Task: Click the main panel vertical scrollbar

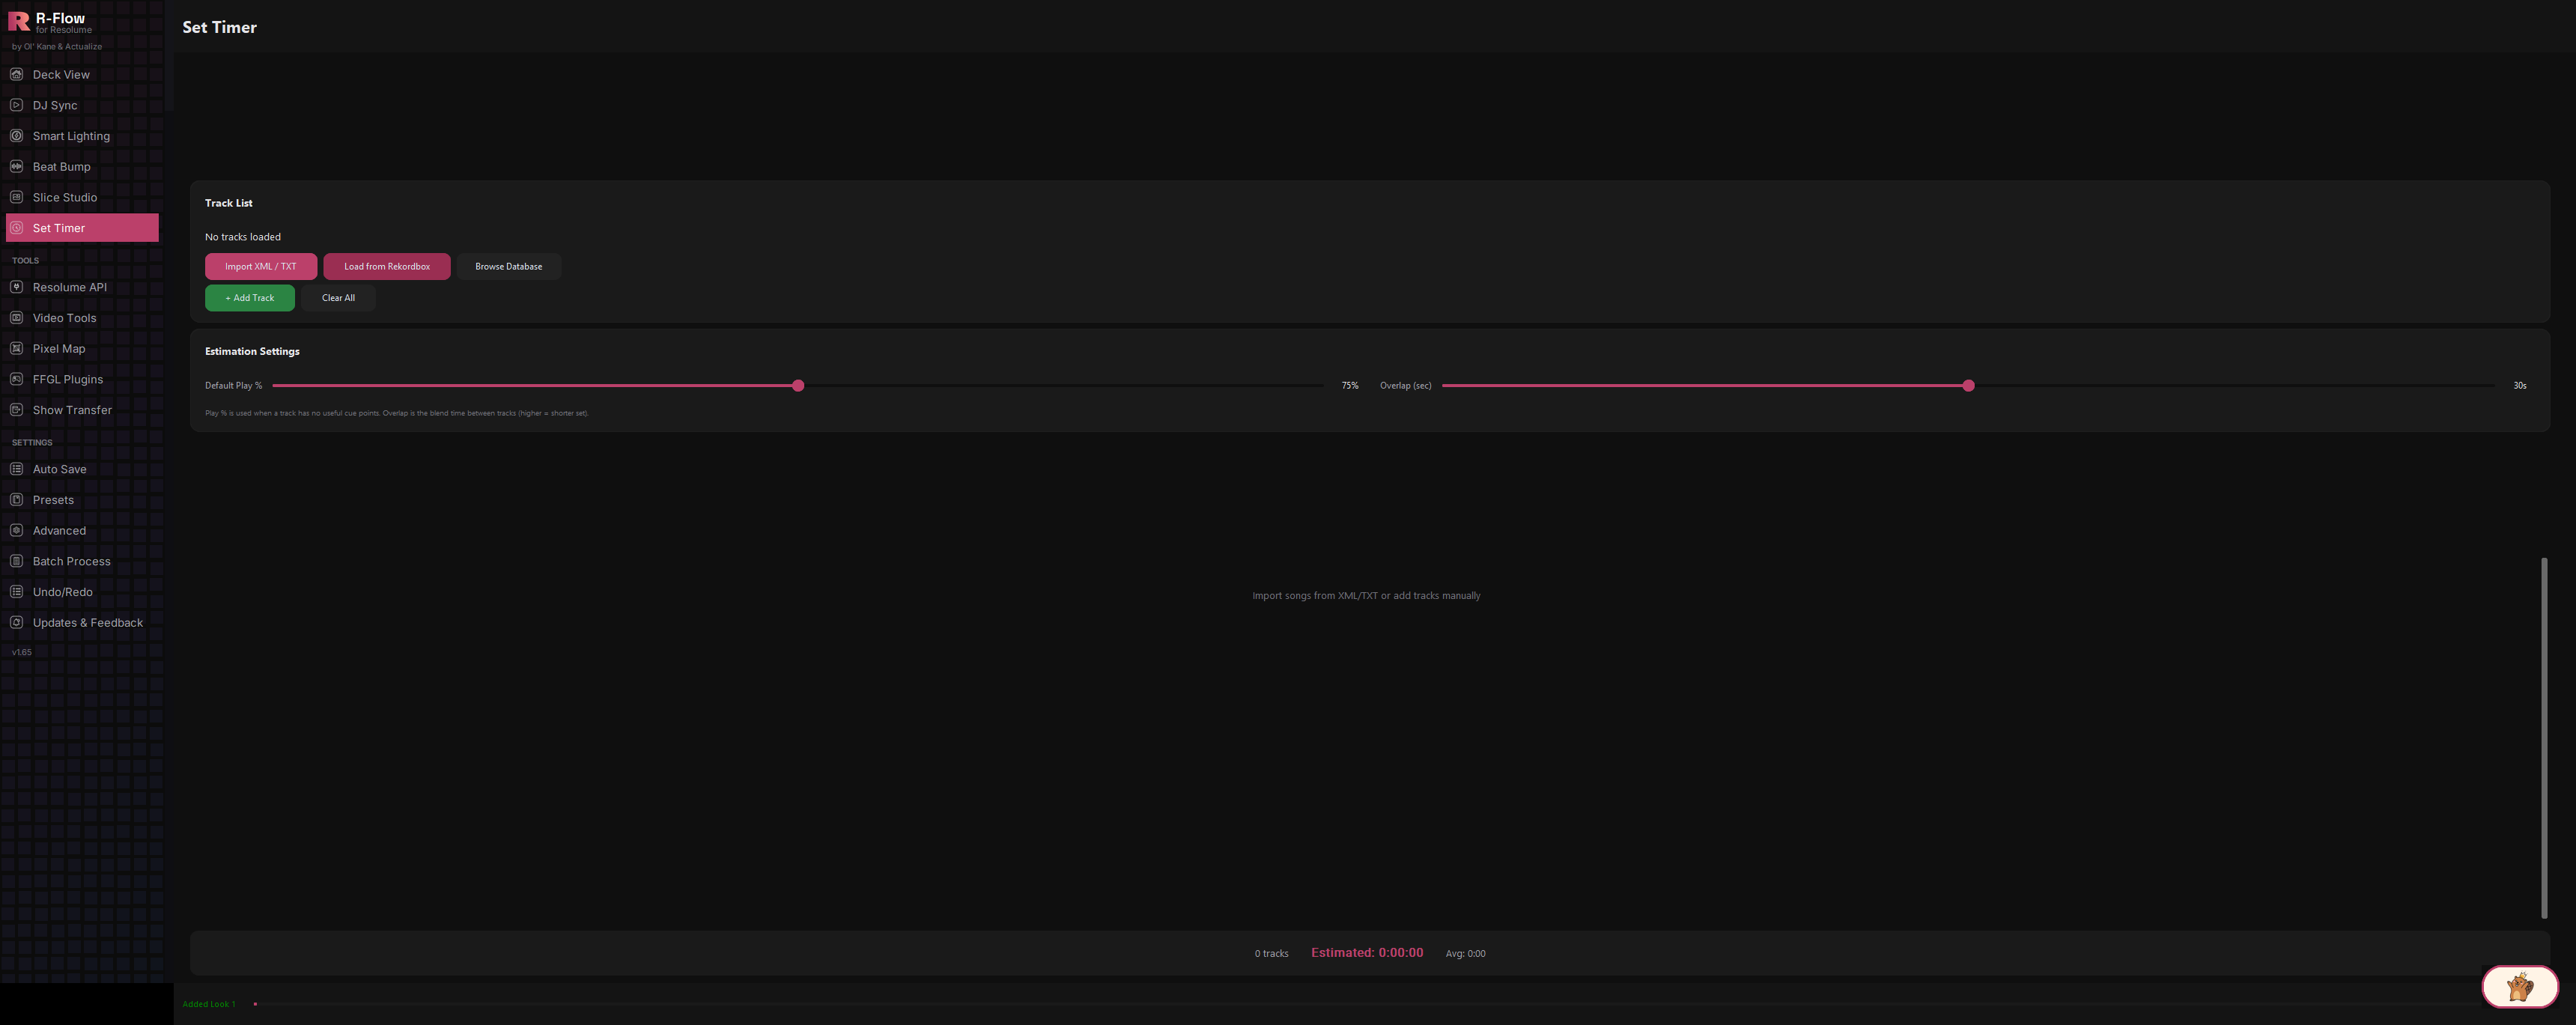Action: pyautogui.click(x=2544, y=738)
